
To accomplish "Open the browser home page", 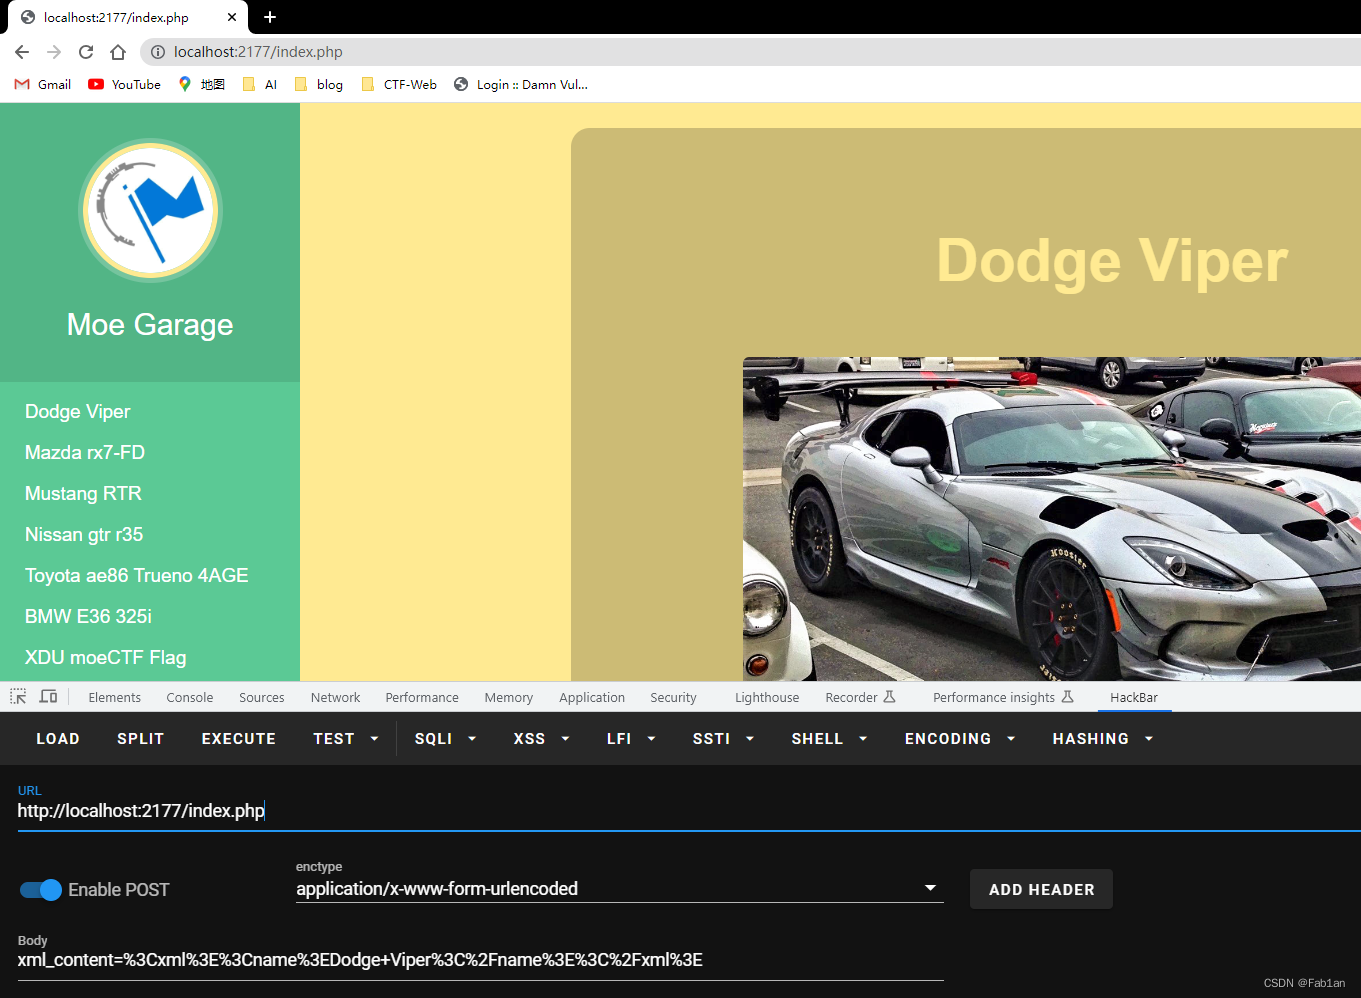I will tap(118, 52).
